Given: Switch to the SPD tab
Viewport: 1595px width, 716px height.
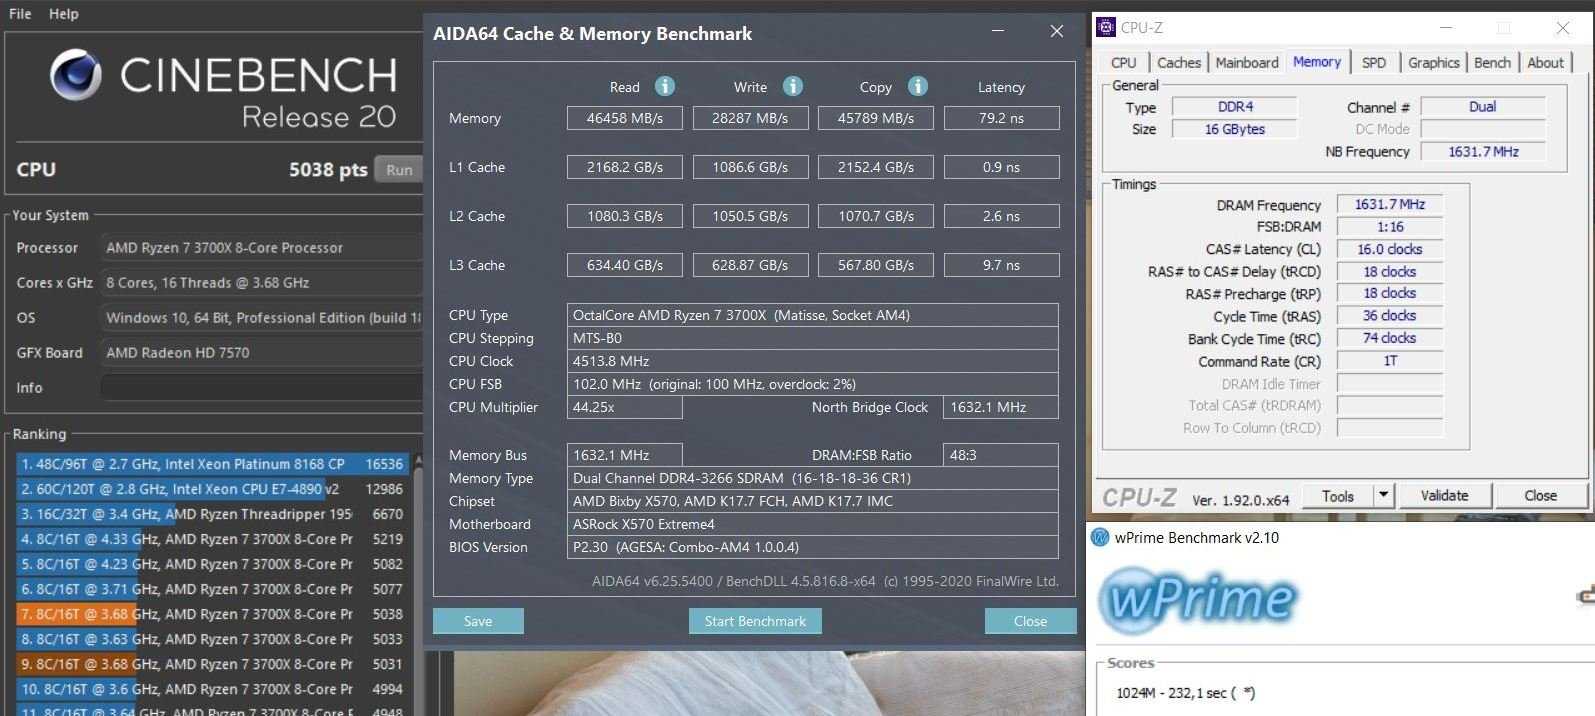Looking at the screenshot, I should pos(1373,62).
